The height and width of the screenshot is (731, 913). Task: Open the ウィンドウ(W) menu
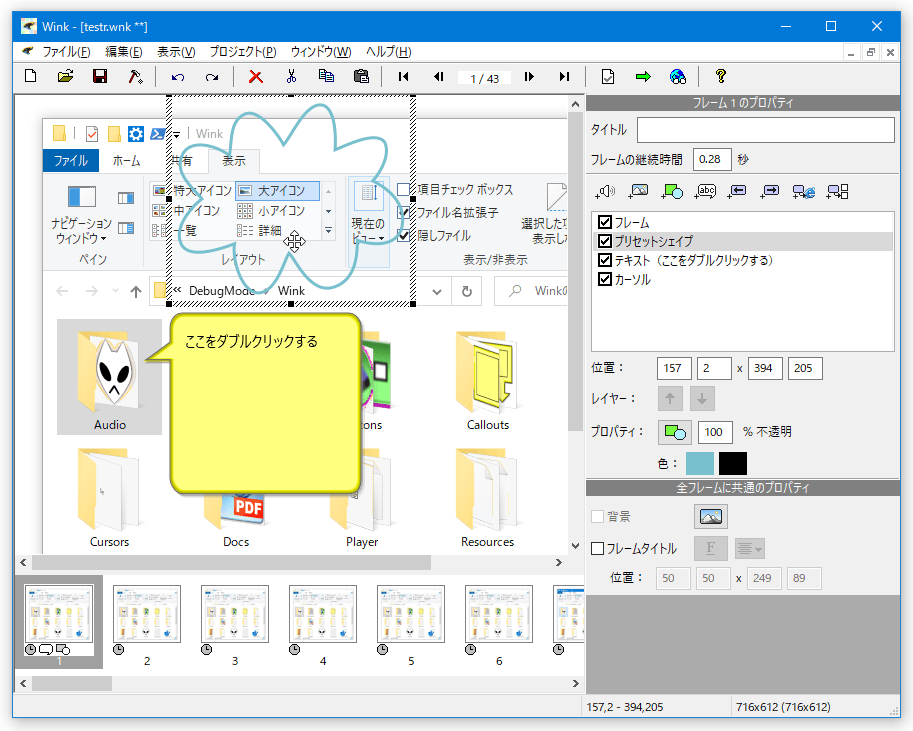tap(321, 52)
